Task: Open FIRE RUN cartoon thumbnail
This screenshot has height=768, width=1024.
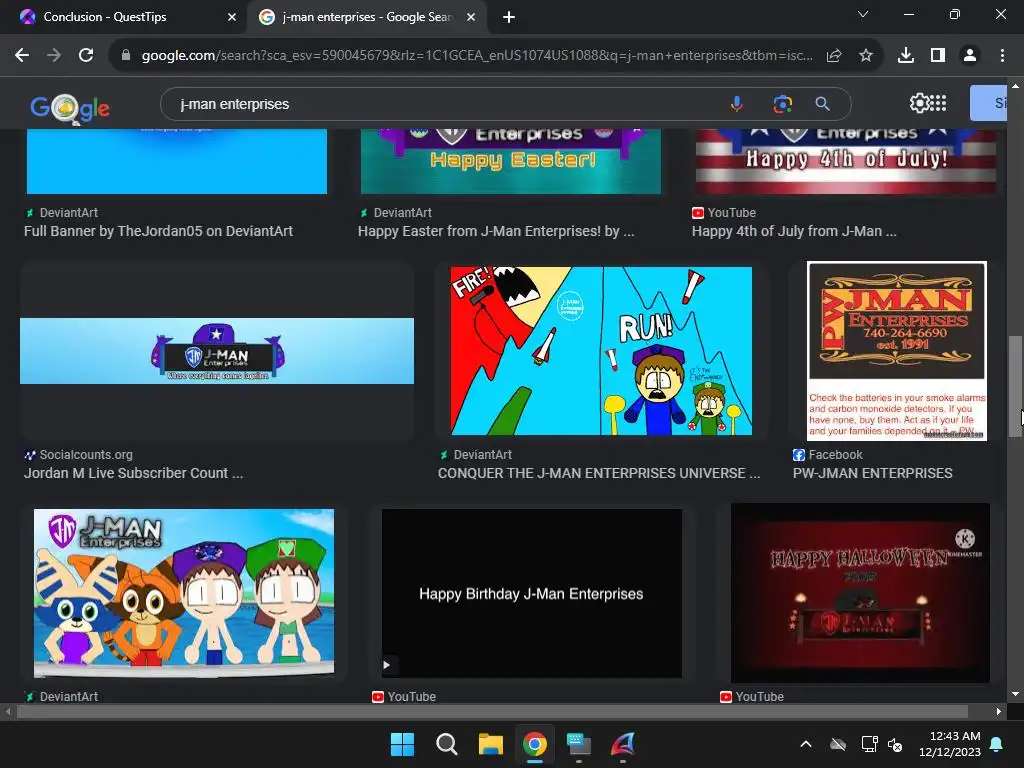Action: 601,351
